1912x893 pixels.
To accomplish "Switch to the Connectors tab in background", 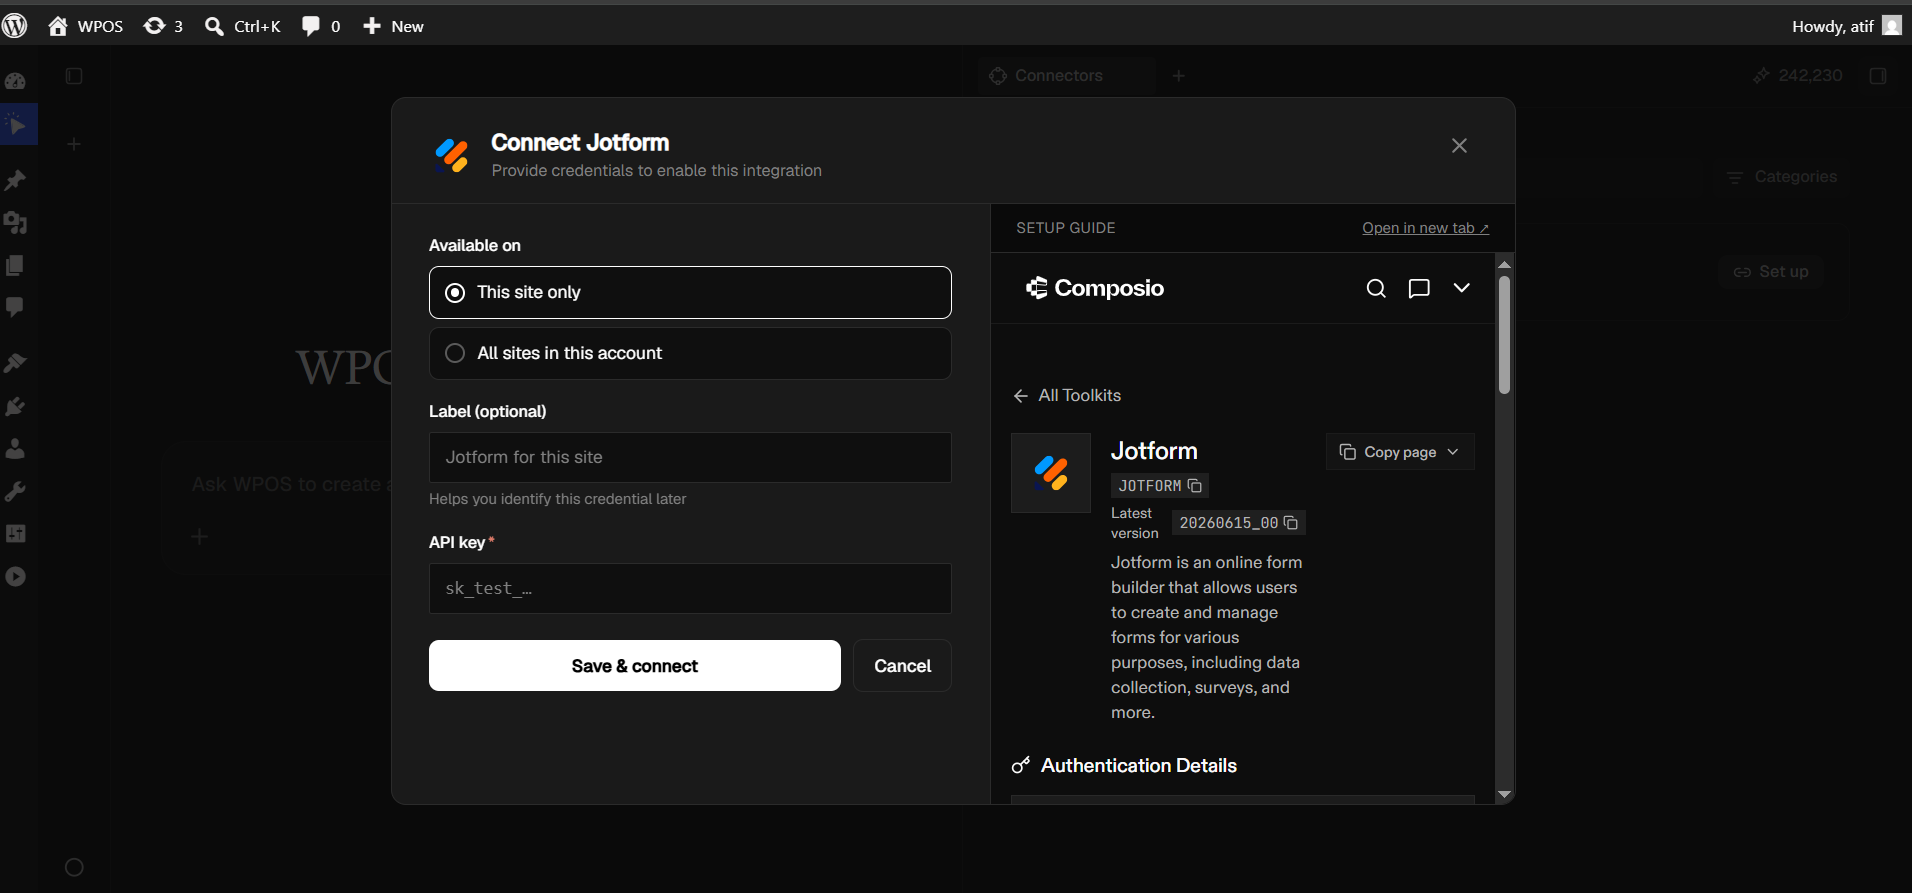I will (1066, 76).
